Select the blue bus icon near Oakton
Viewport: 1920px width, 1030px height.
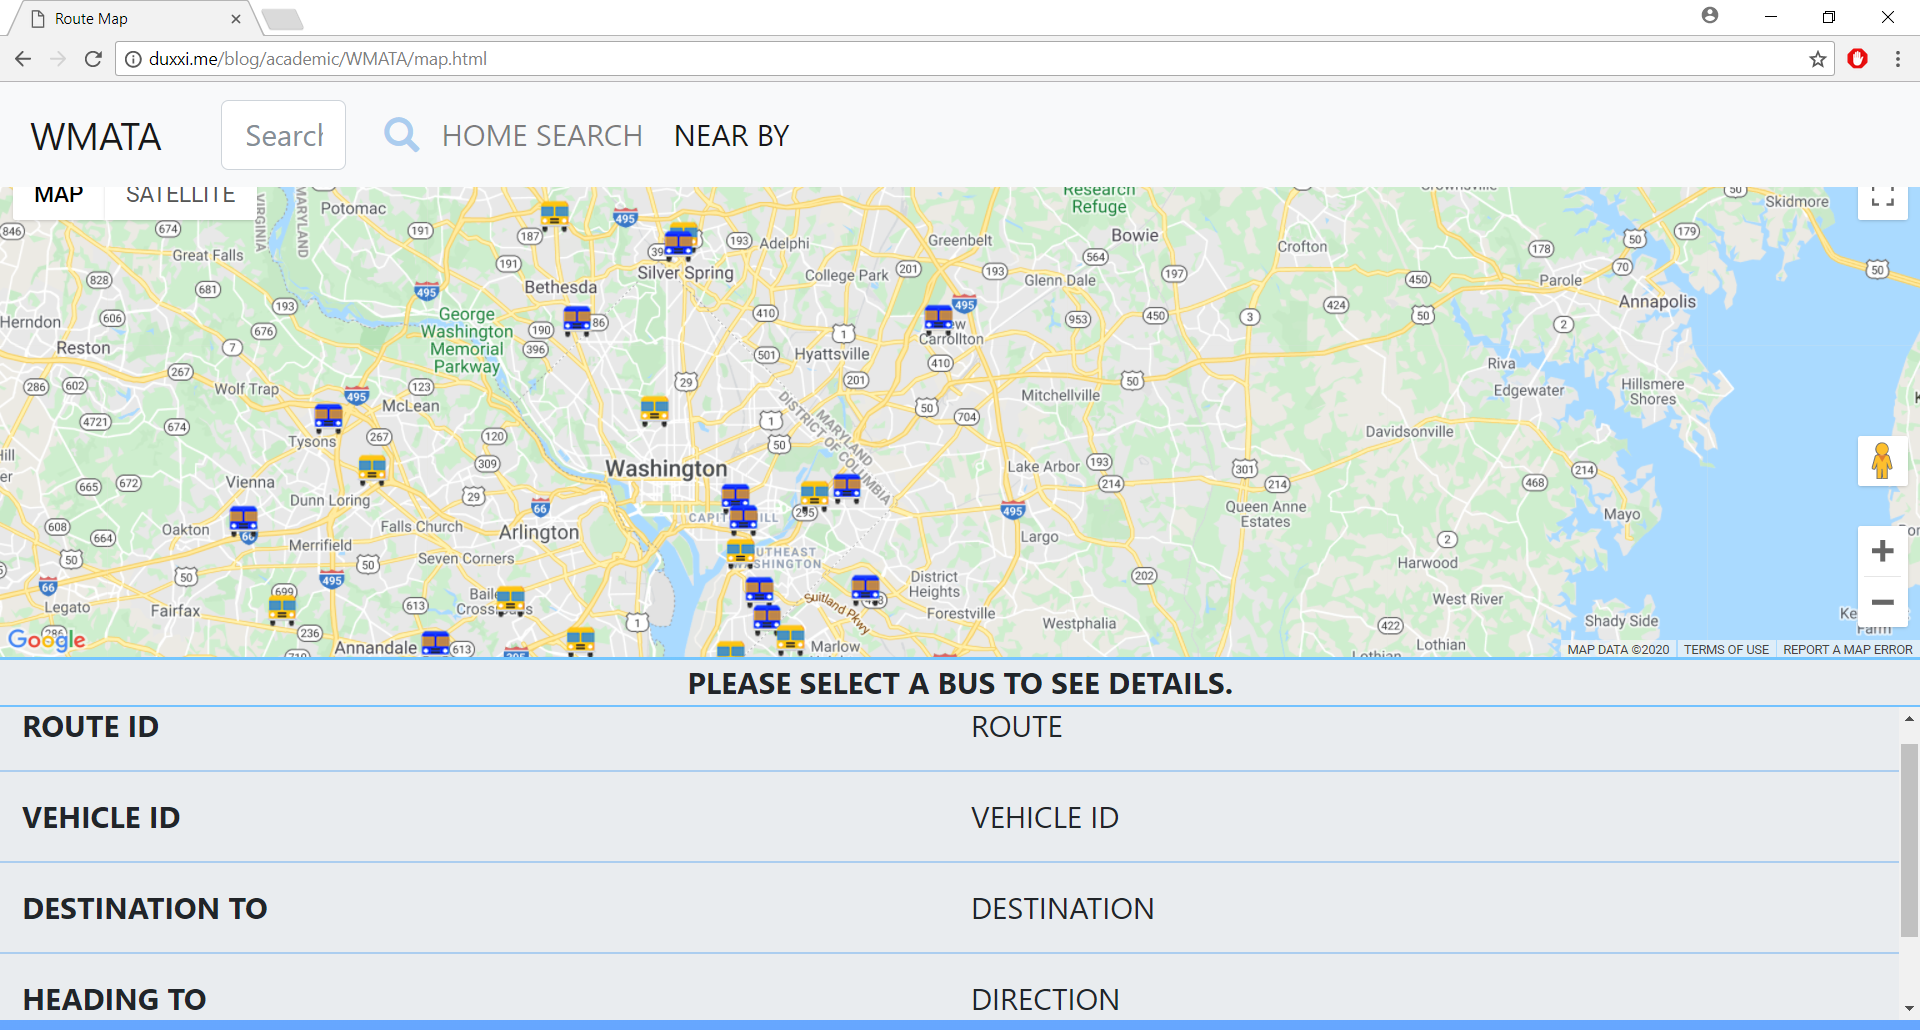point(243,520)
